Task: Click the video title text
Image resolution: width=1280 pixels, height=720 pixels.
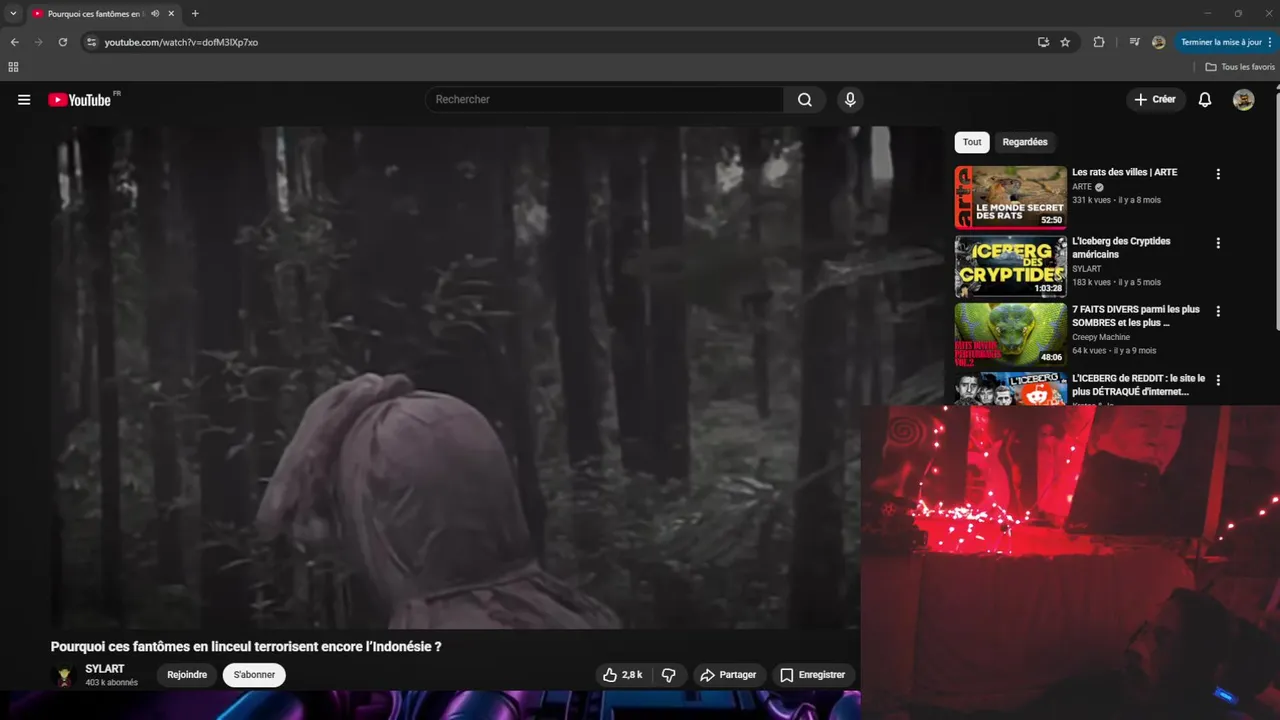Action: click(246, 647)
